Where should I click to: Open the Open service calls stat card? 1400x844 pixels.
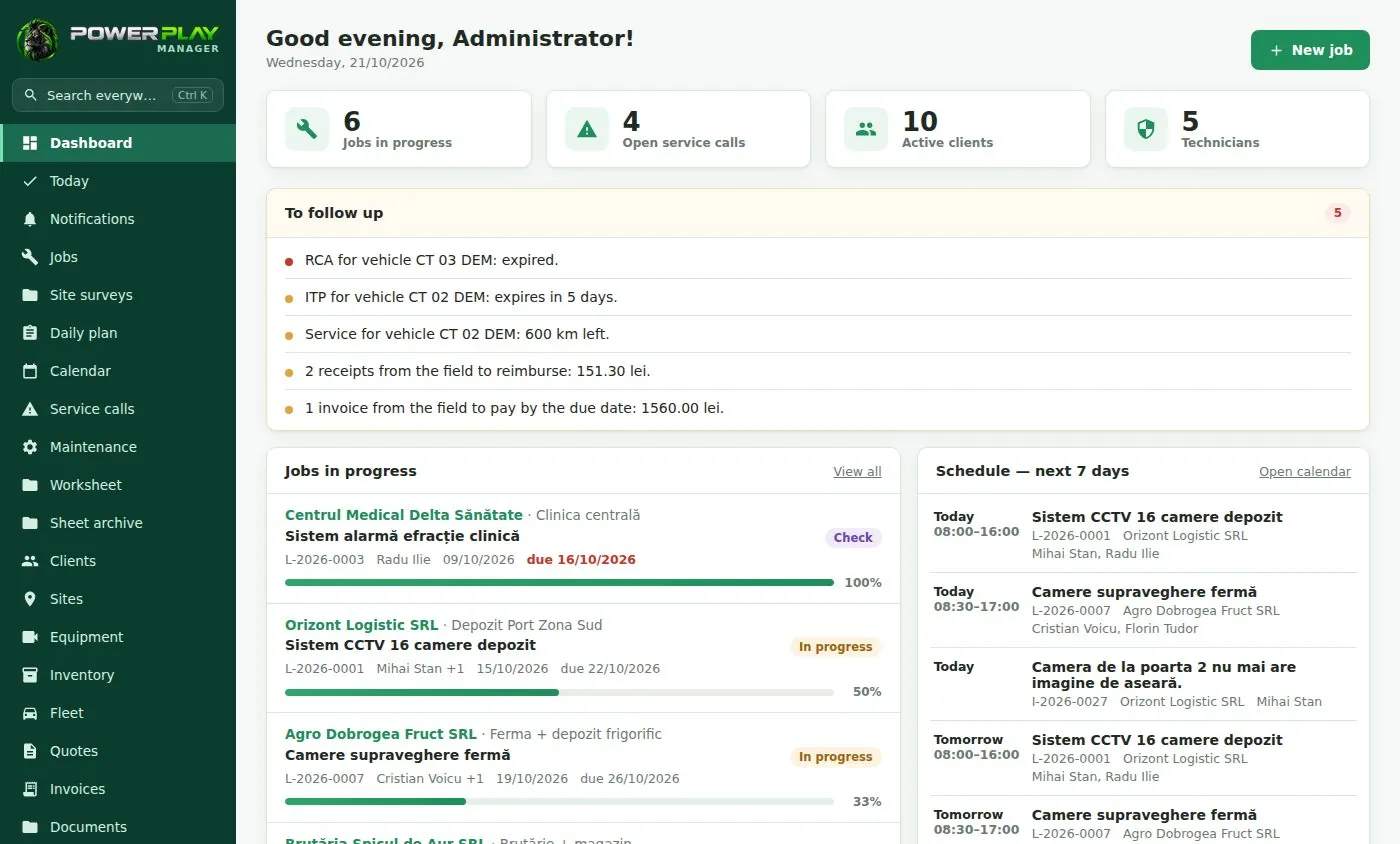pos(678,129)
